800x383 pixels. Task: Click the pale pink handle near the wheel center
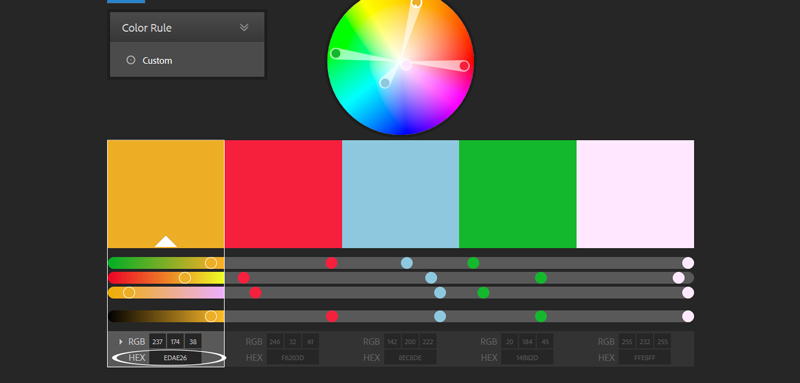[x=406, y=65]
